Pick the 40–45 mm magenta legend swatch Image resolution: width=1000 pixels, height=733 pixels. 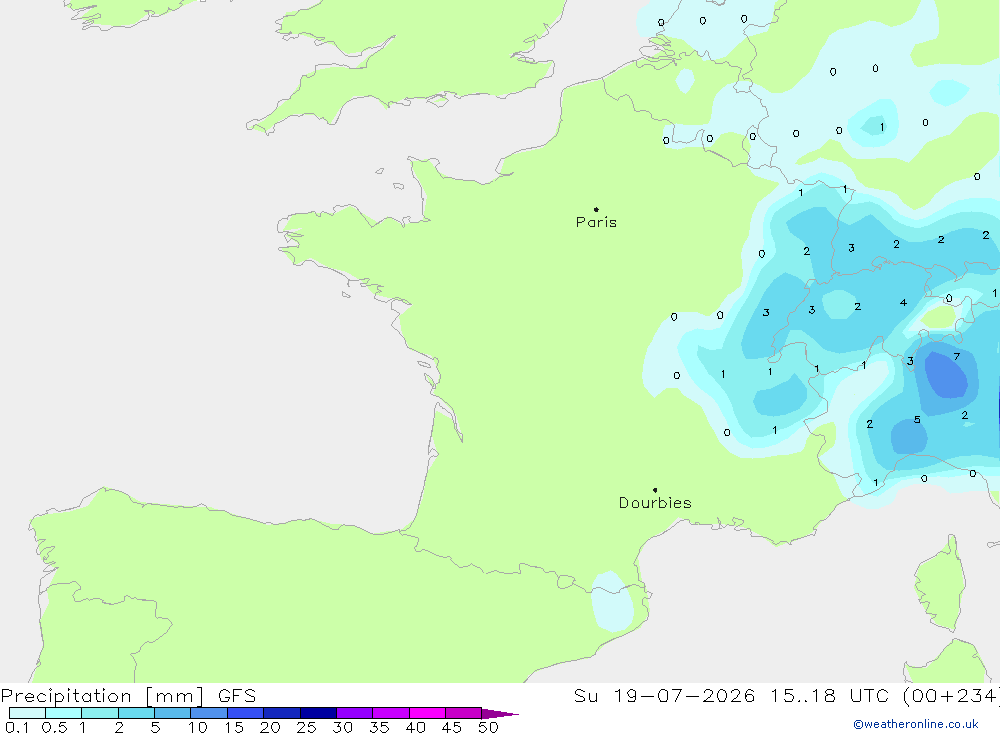pos(427,713)
